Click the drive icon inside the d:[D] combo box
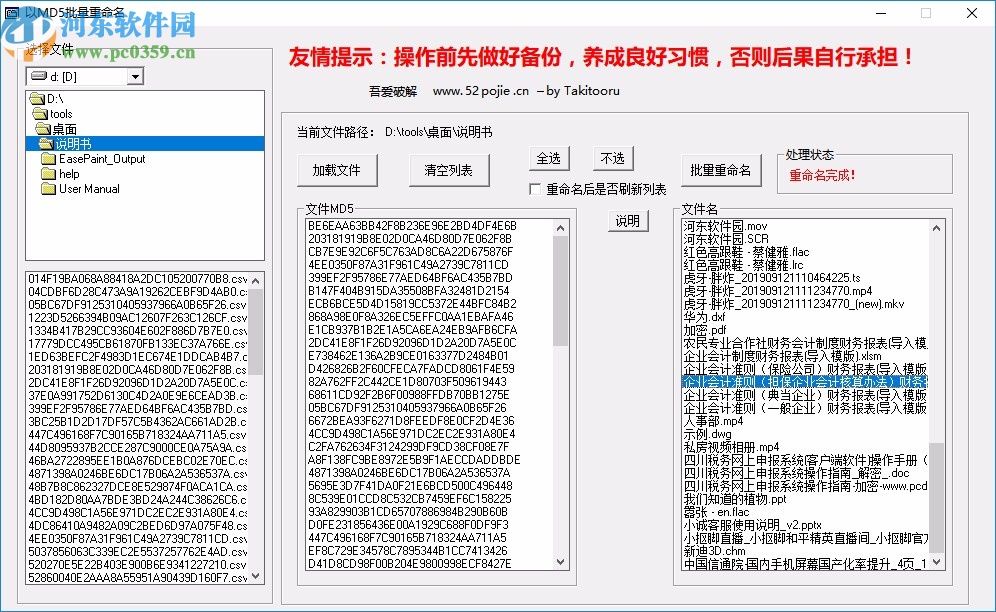Screen dimensions: 996x612 click(x=40, y=76)
